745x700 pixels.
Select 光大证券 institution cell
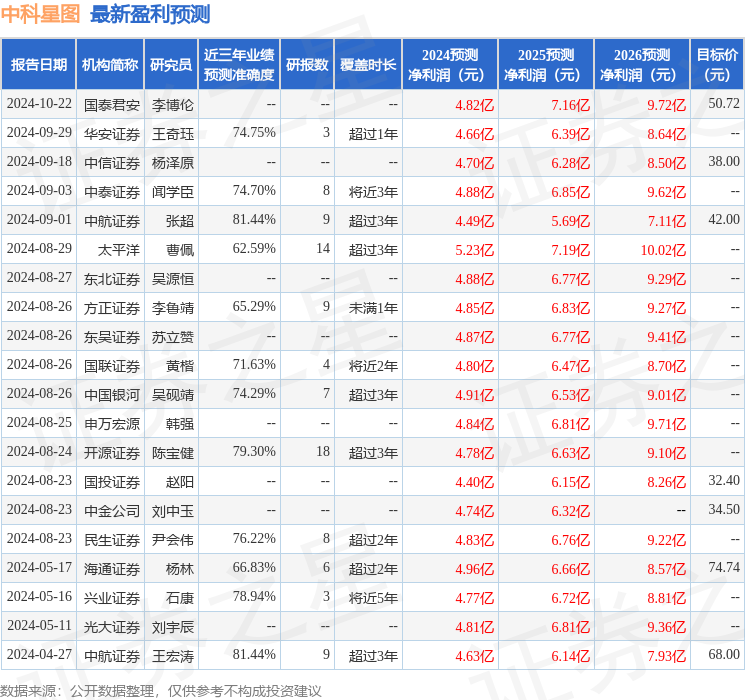pyautogui.click(x=112, y=627)
